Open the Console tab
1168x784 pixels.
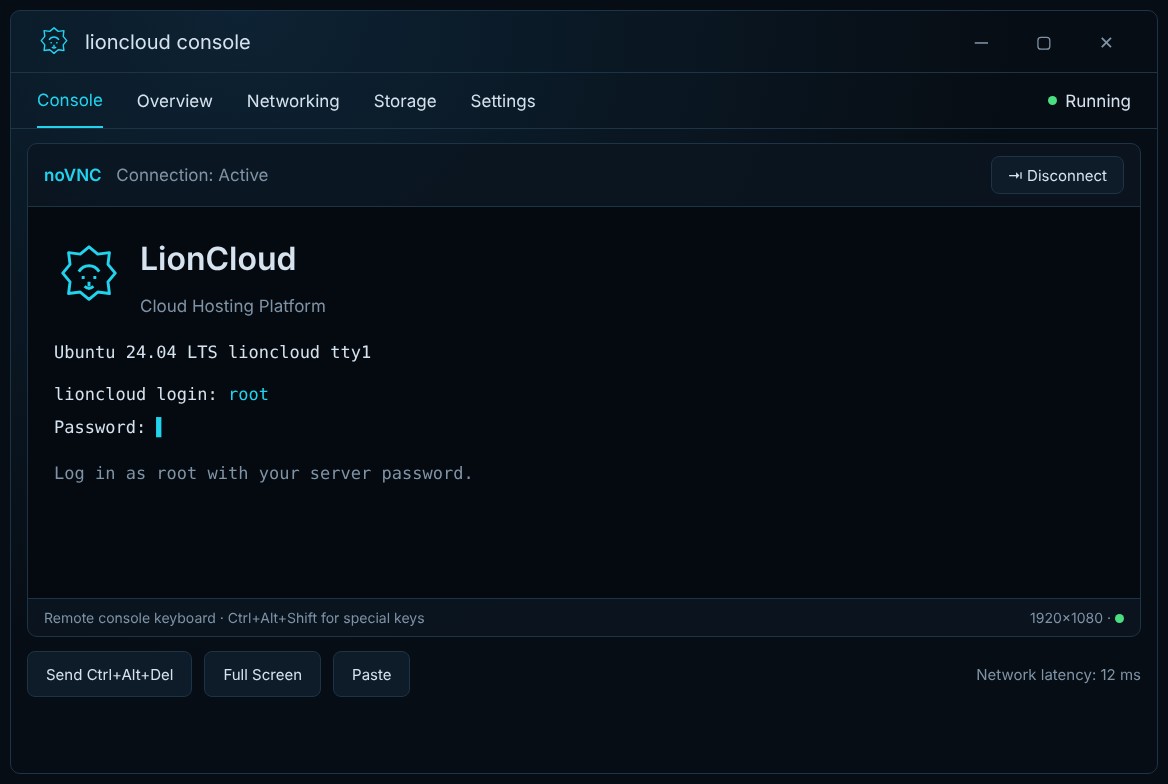[x=70, y=101]
